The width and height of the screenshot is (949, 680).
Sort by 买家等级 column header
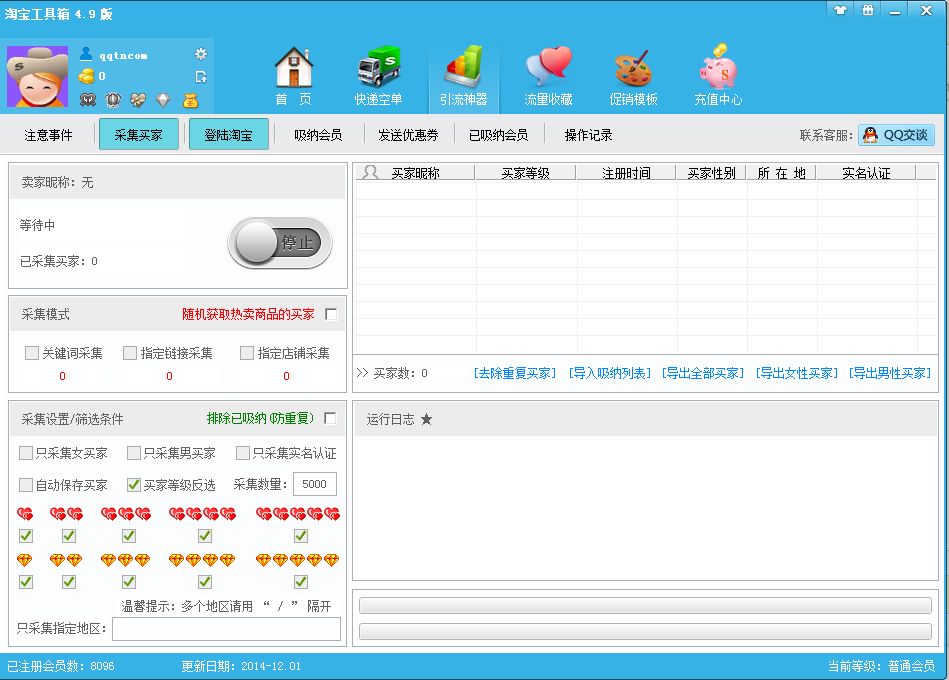click(x=525, y=173)
